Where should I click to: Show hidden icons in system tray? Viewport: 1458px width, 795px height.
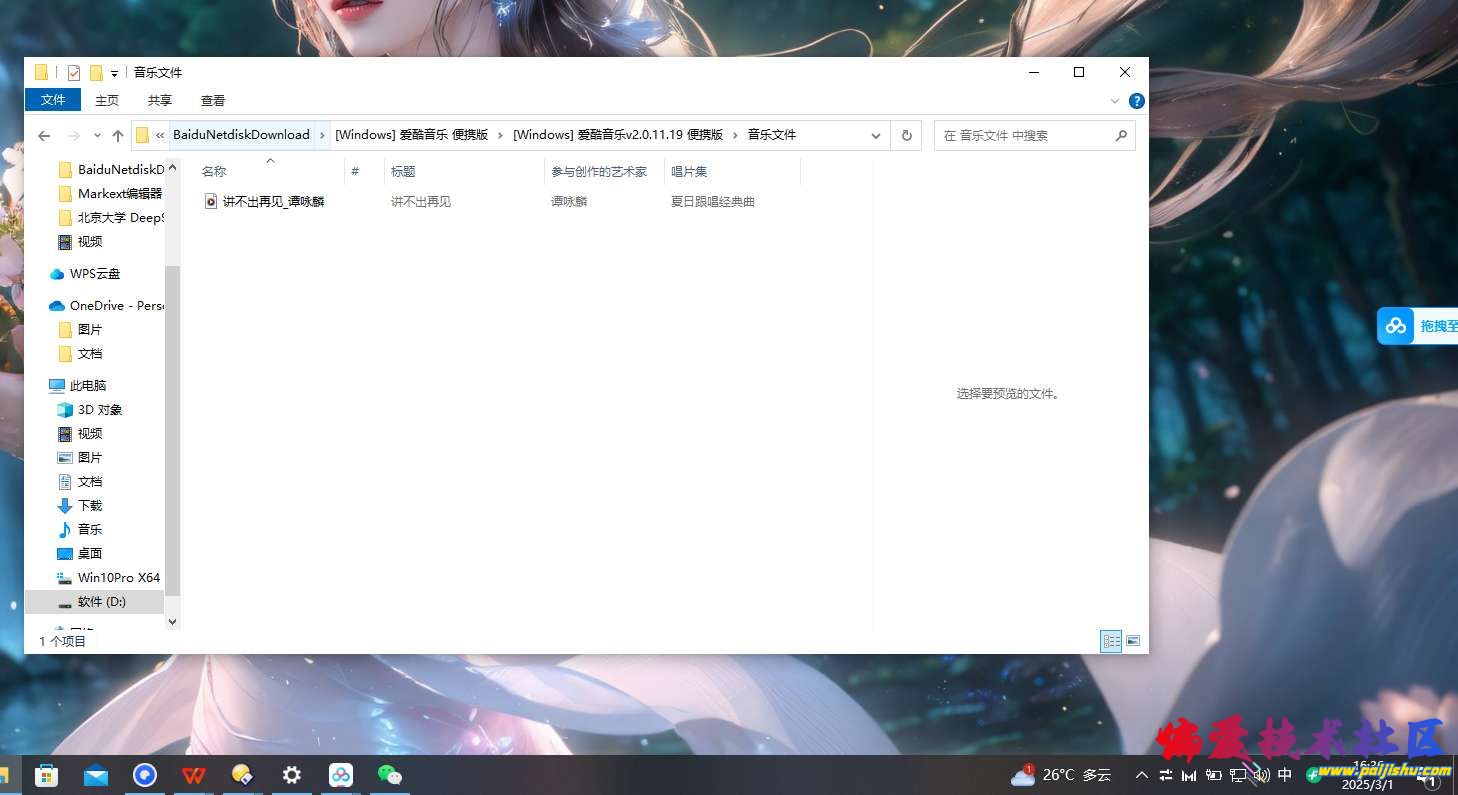[1142, 774]
